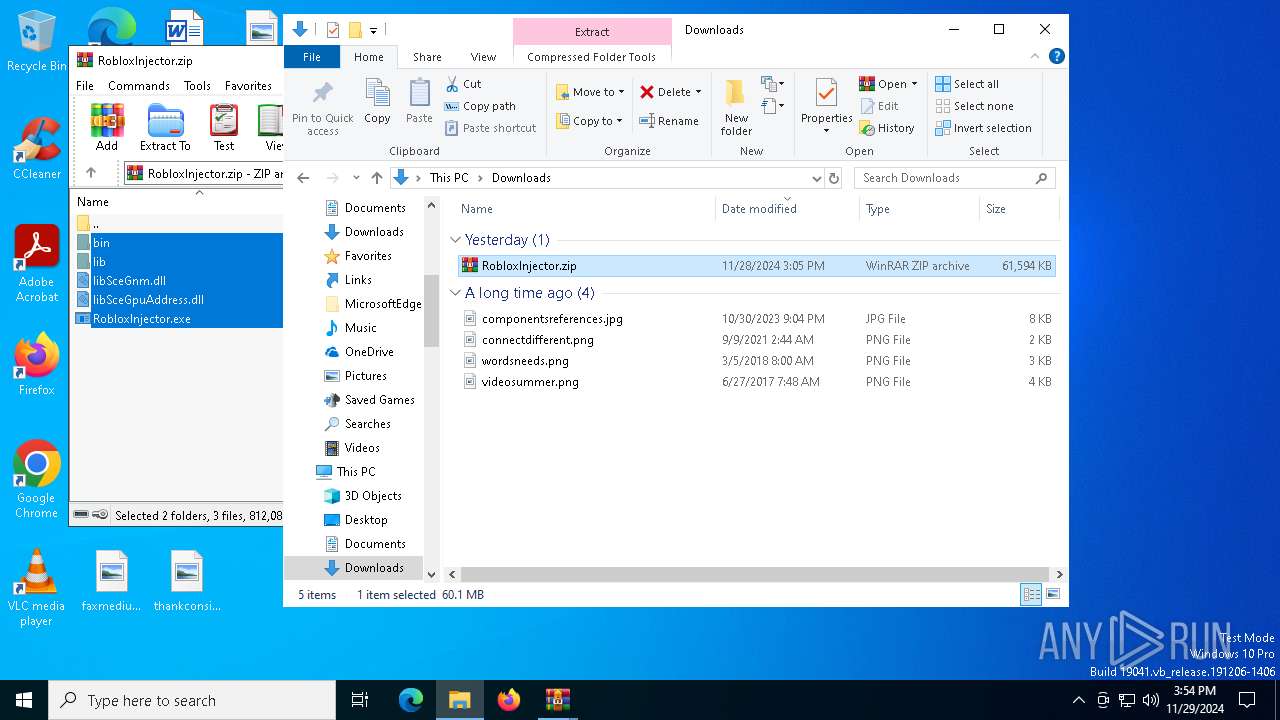Screen dimensions: 1280x720
Task: Create a New folder from ribbon
Action: [736, 107]
